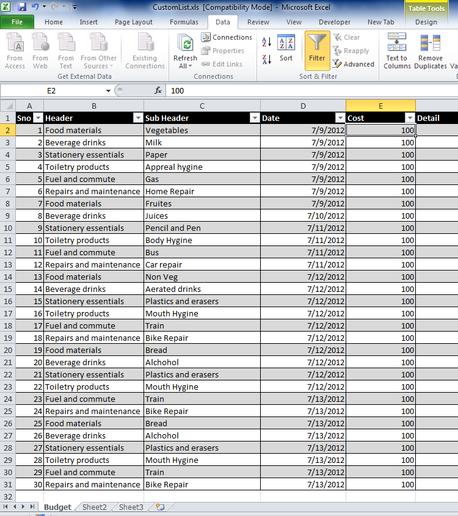Image resolution: width=458 pixels, height=516 pixels.
Task: Open the File tab
Action: tap(17, 22)
